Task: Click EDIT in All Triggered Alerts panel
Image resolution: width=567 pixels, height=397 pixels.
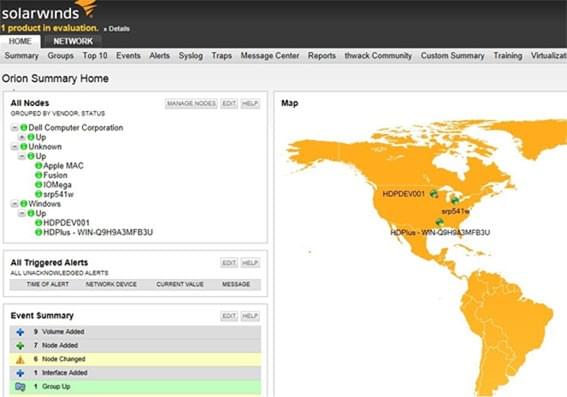Action: click(x=229, y=262)
